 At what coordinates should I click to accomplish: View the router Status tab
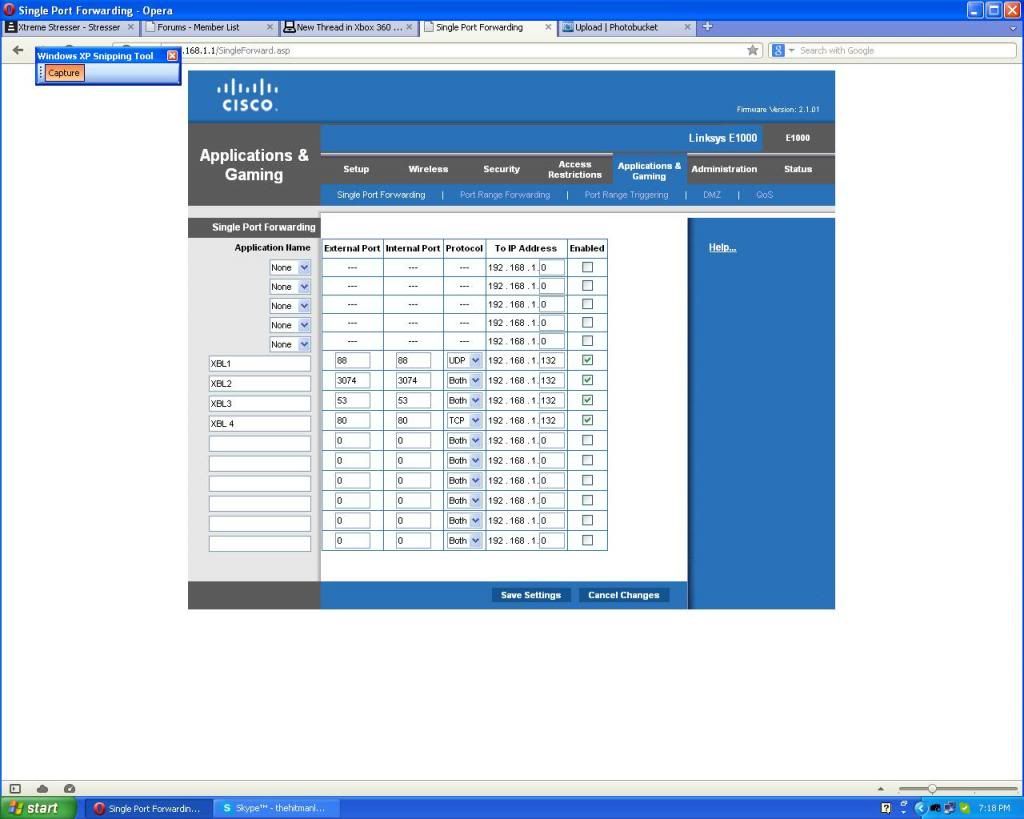(x=797, y=169)
